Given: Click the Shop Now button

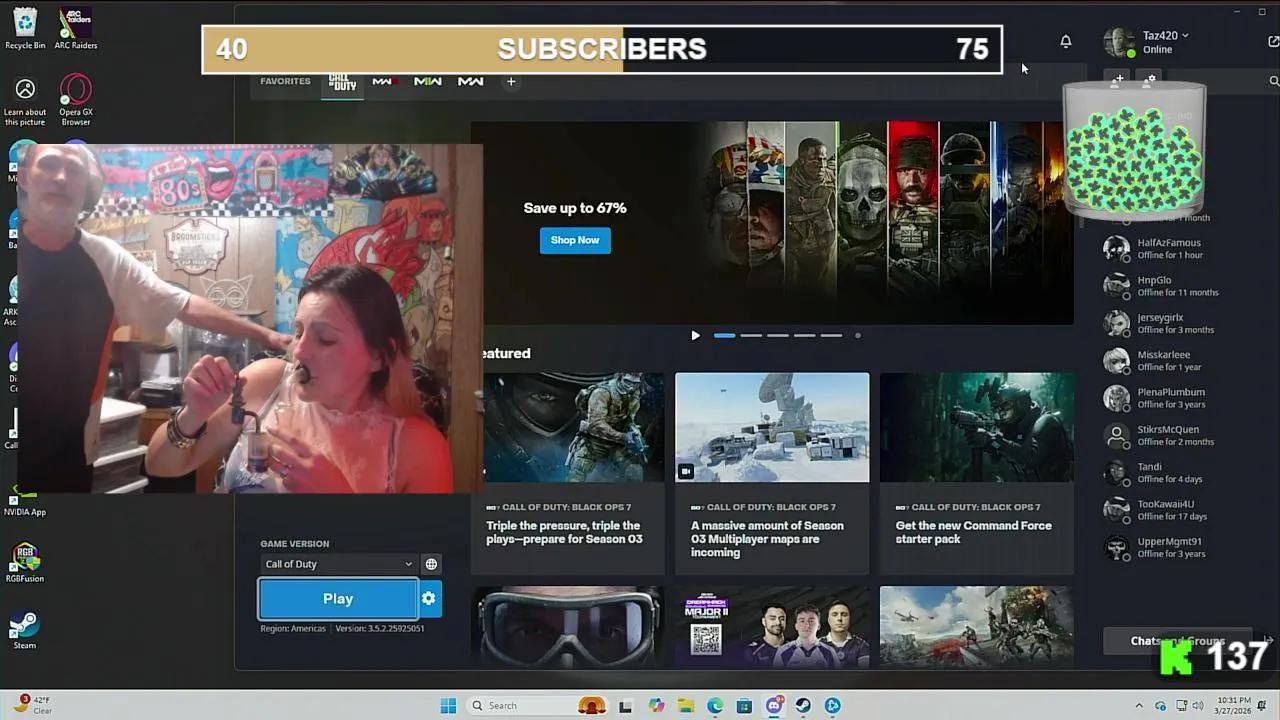Looking at the screenshot, I should click(575, 240).
